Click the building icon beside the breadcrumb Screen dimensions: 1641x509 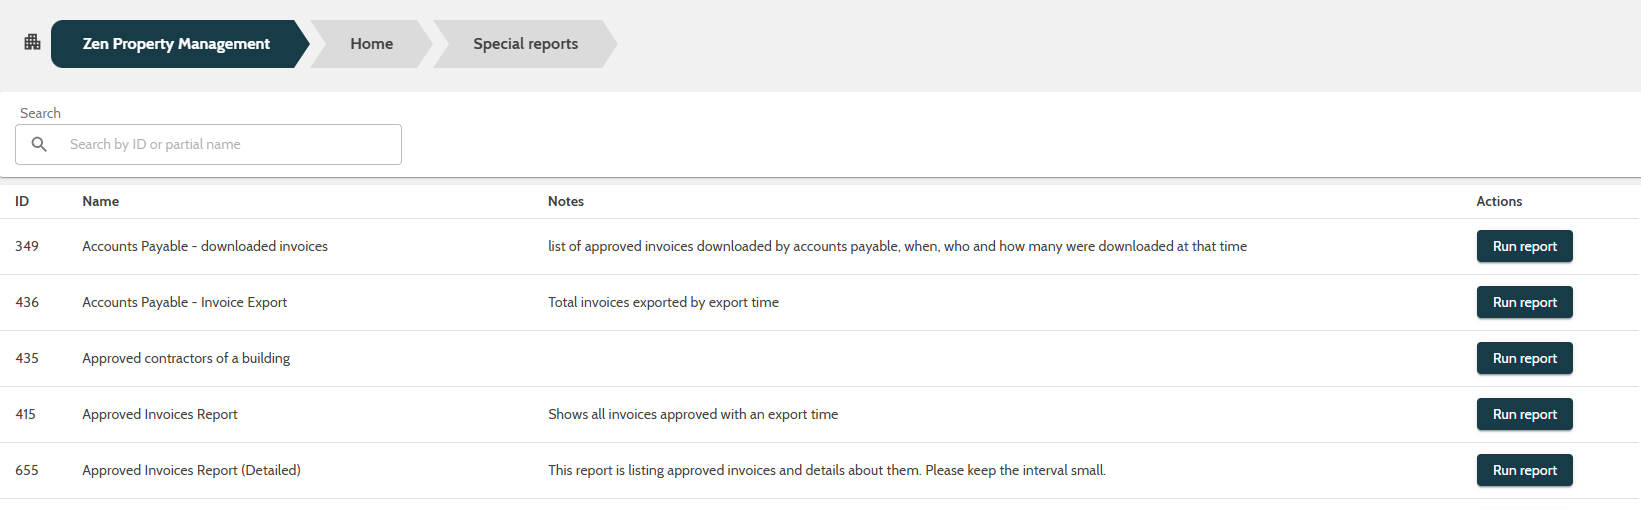coord(32,42)
